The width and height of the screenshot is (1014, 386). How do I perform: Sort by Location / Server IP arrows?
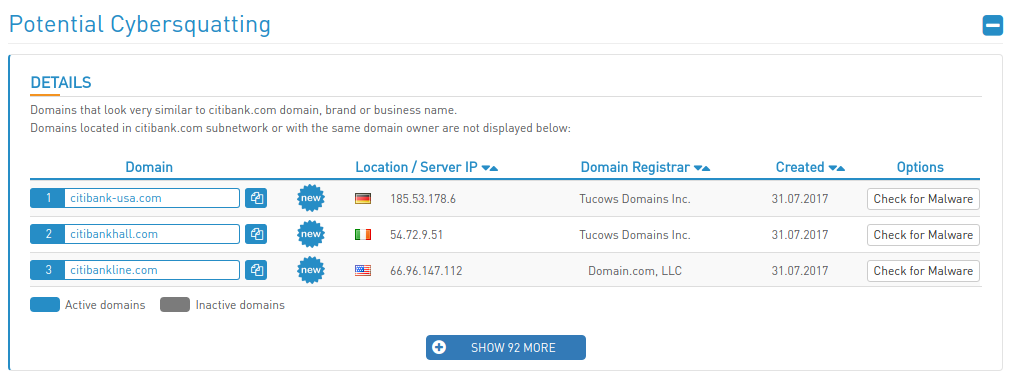(490, 168)
